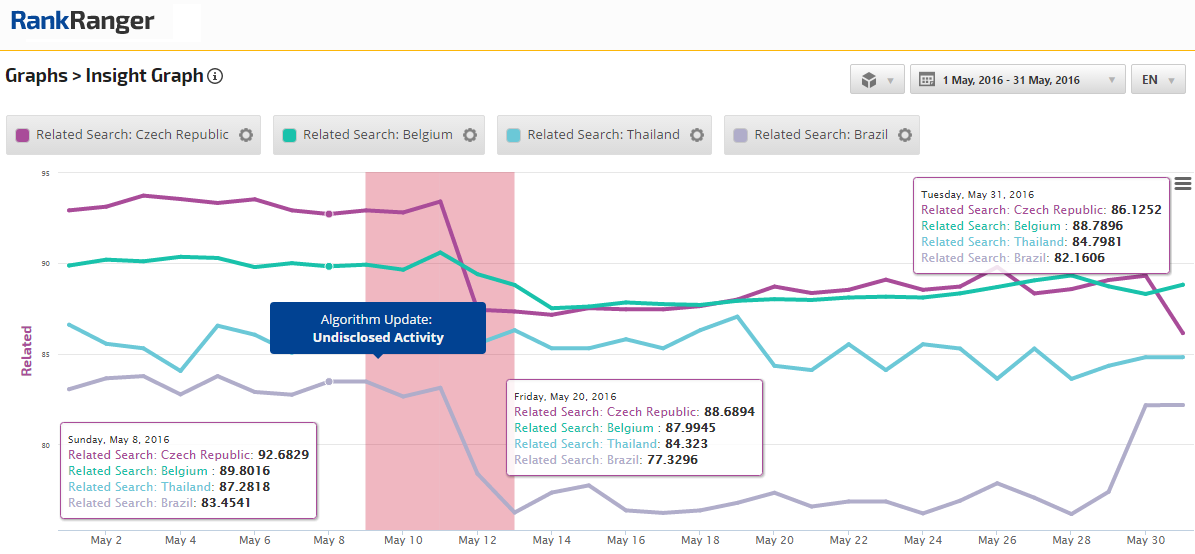Click the Related Search: Brazil legend button
This screenshot has width=1195, height=554.
820,135
